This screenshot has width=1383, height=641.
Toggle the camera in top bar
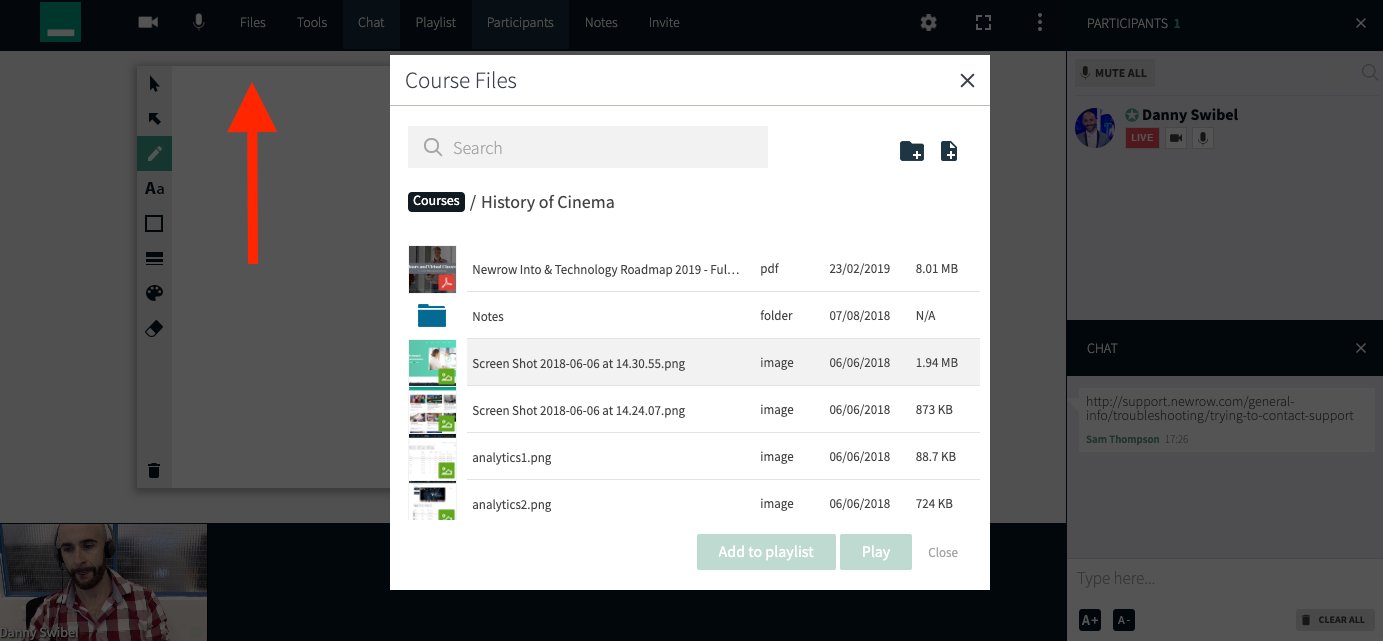(149, 22)
